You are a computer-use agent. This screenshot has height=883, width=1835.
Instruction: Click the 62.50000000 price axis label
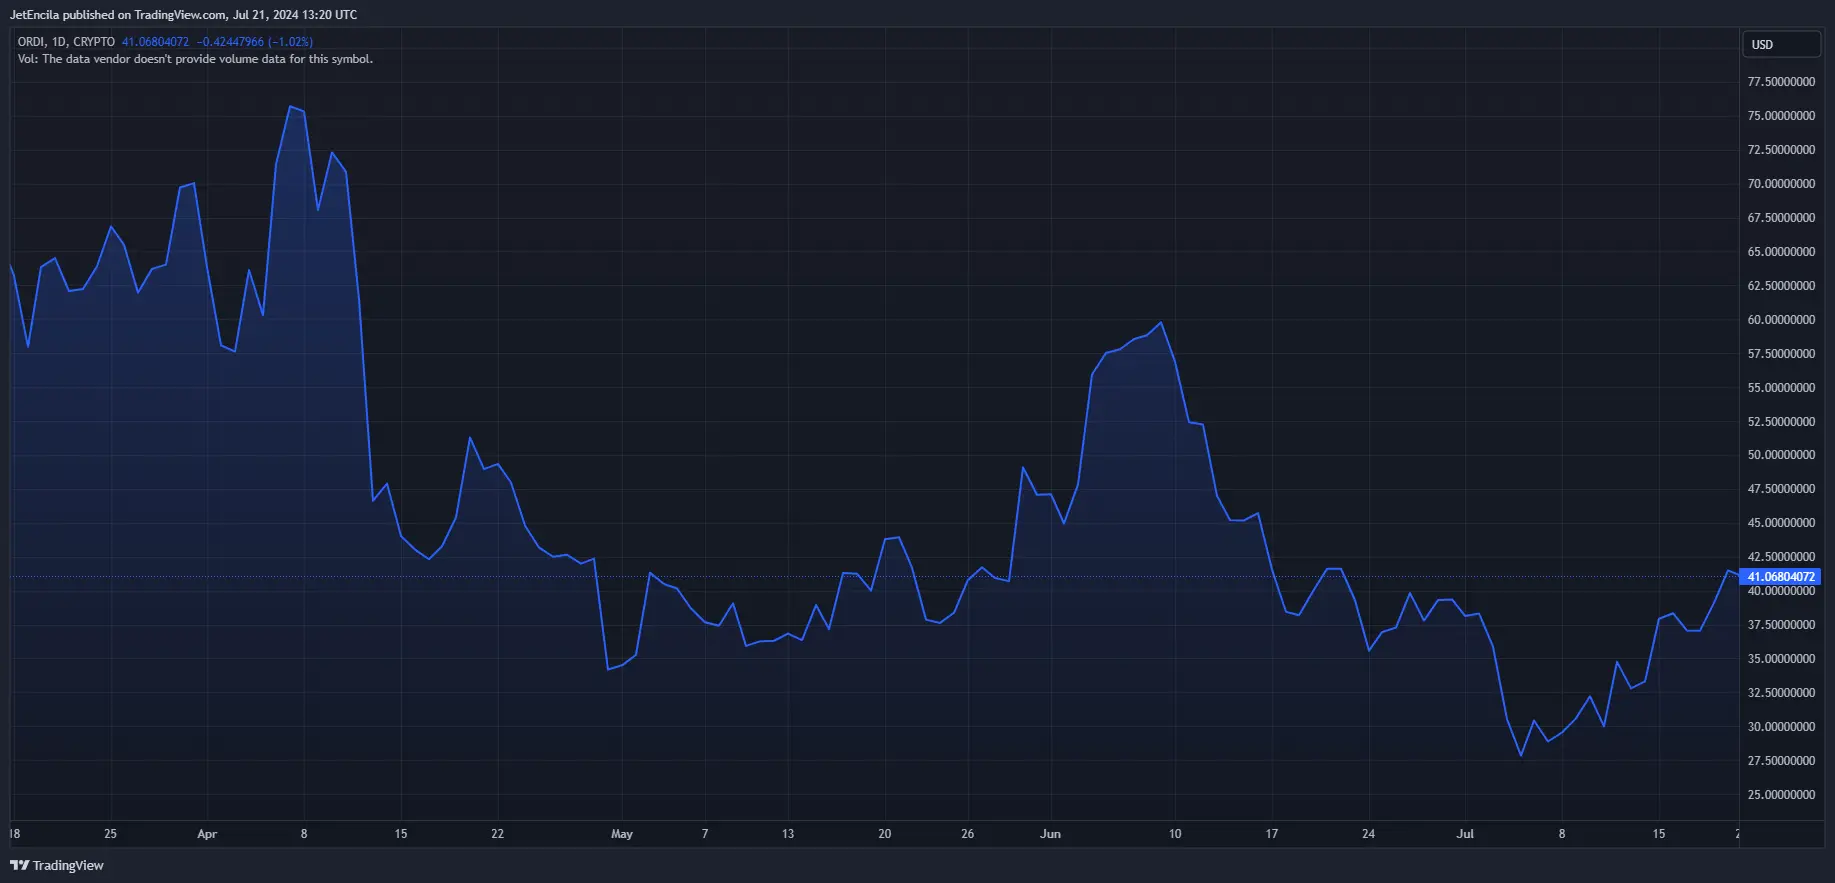tap(1781, 286)
